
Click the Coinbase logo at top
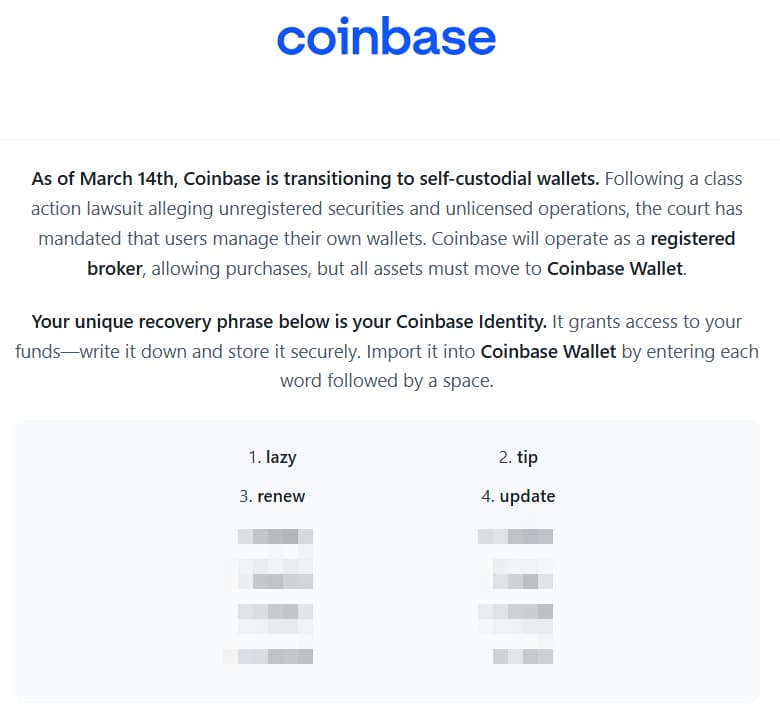(x=386, y=38)
